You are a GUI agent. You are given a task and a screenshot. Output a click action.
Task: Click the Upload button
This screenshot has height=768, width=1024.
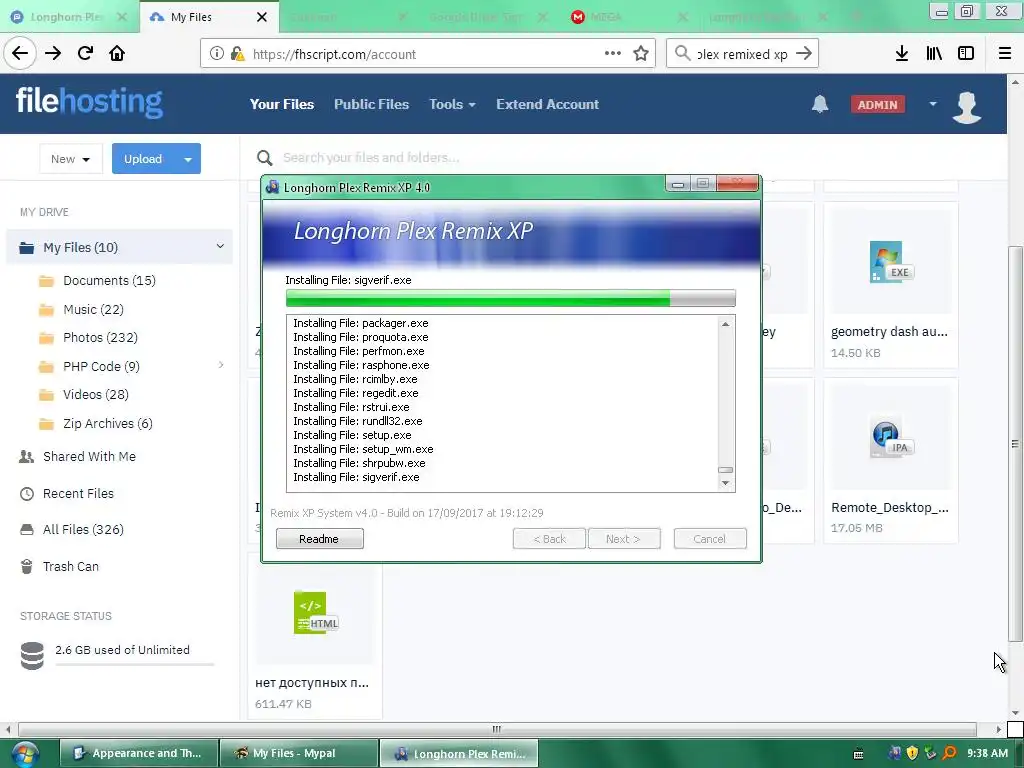coord(143,159)
